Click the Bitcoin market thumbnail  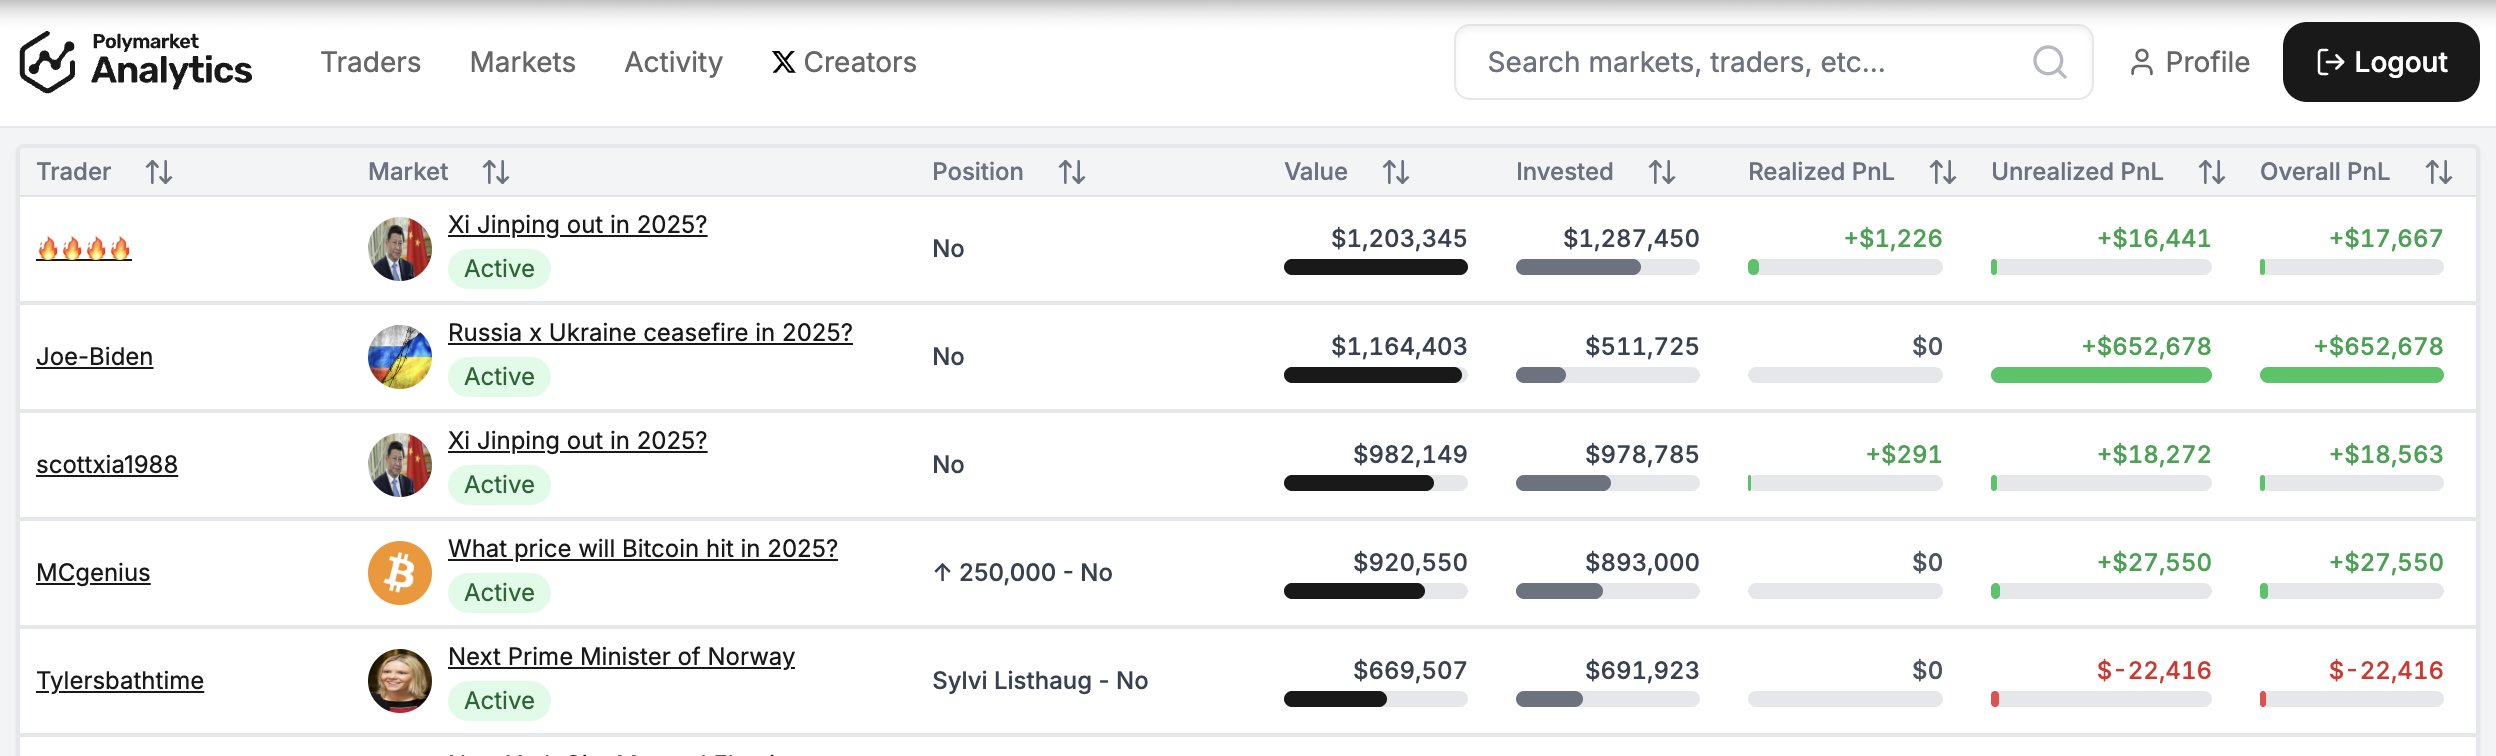point(400,573)
